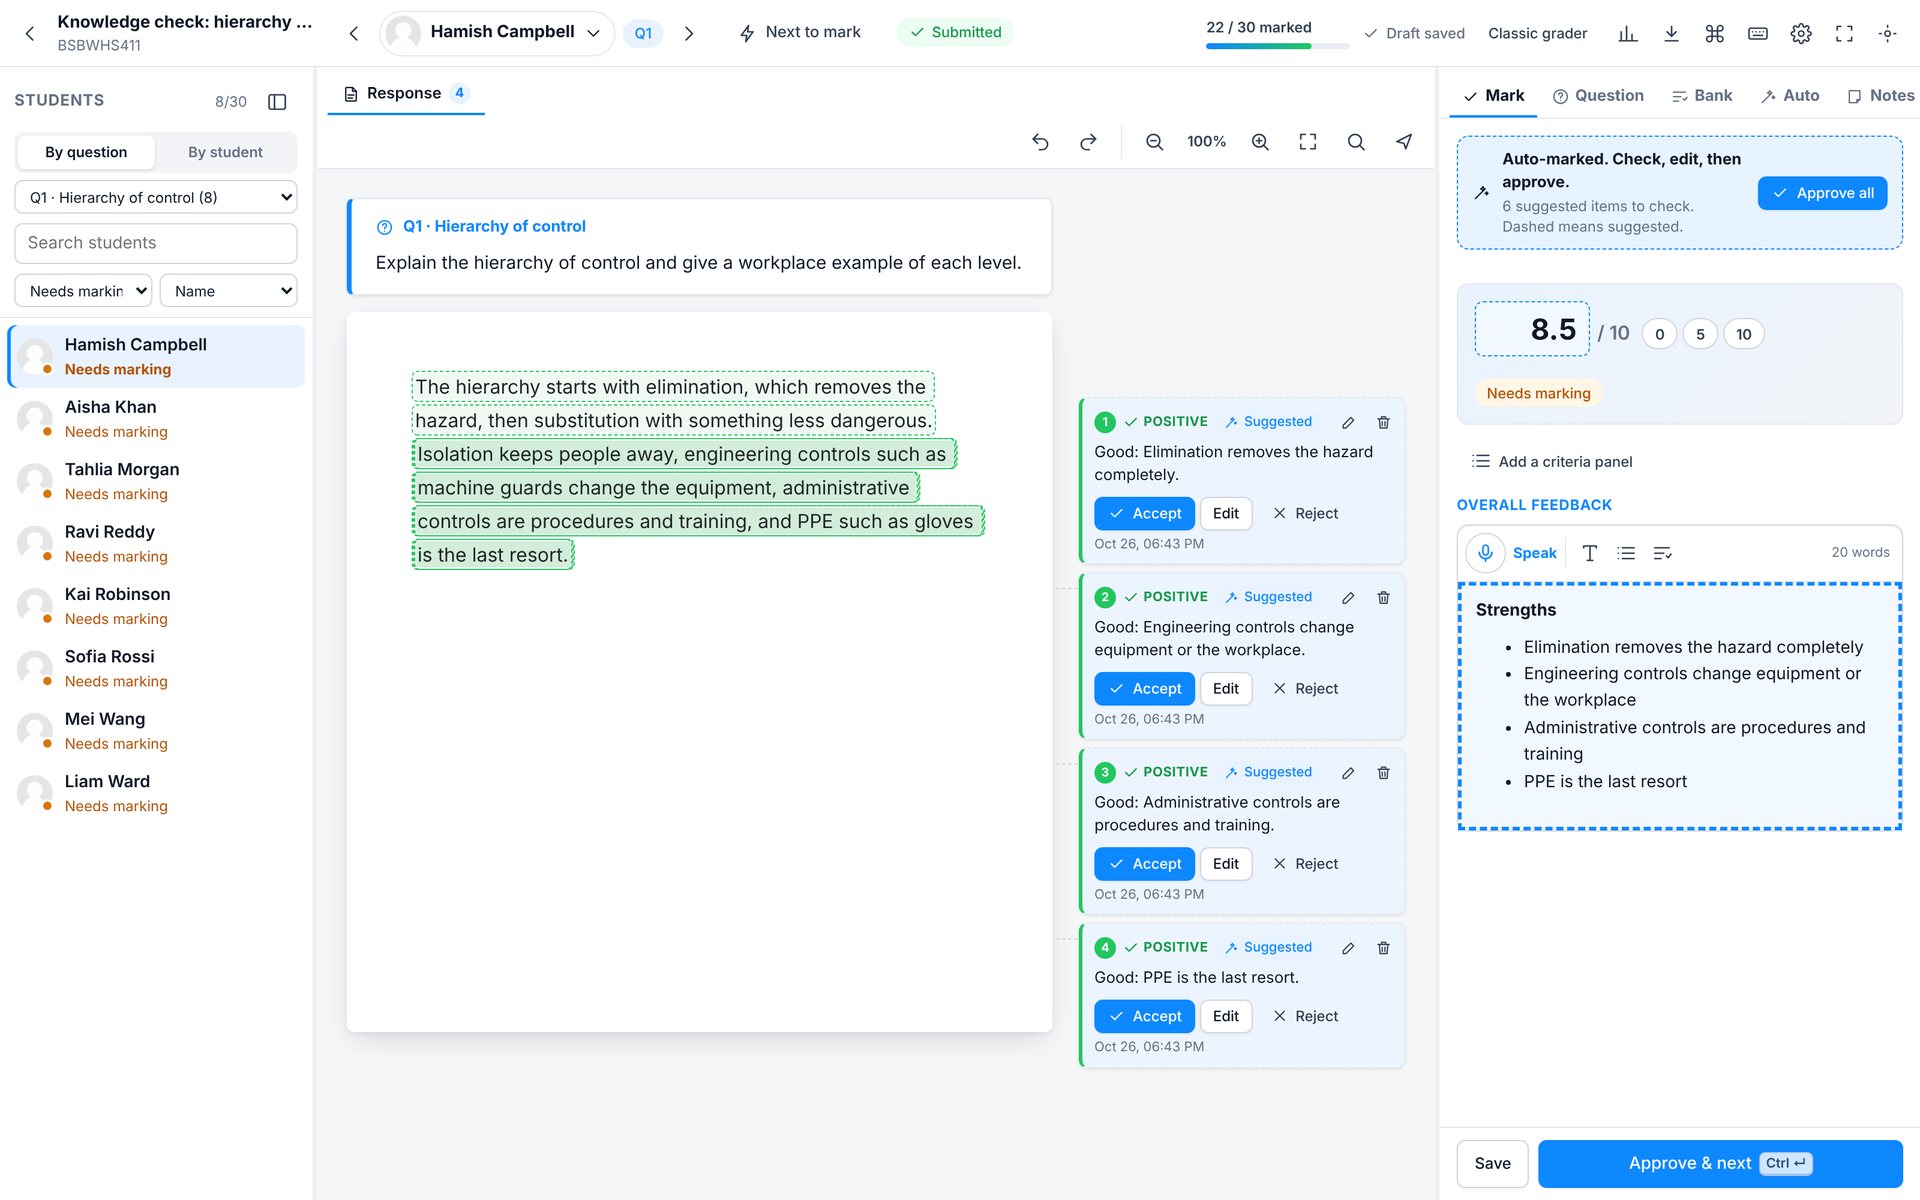Open the Q1 Hierarchy of control dropdown

[156, 197]
